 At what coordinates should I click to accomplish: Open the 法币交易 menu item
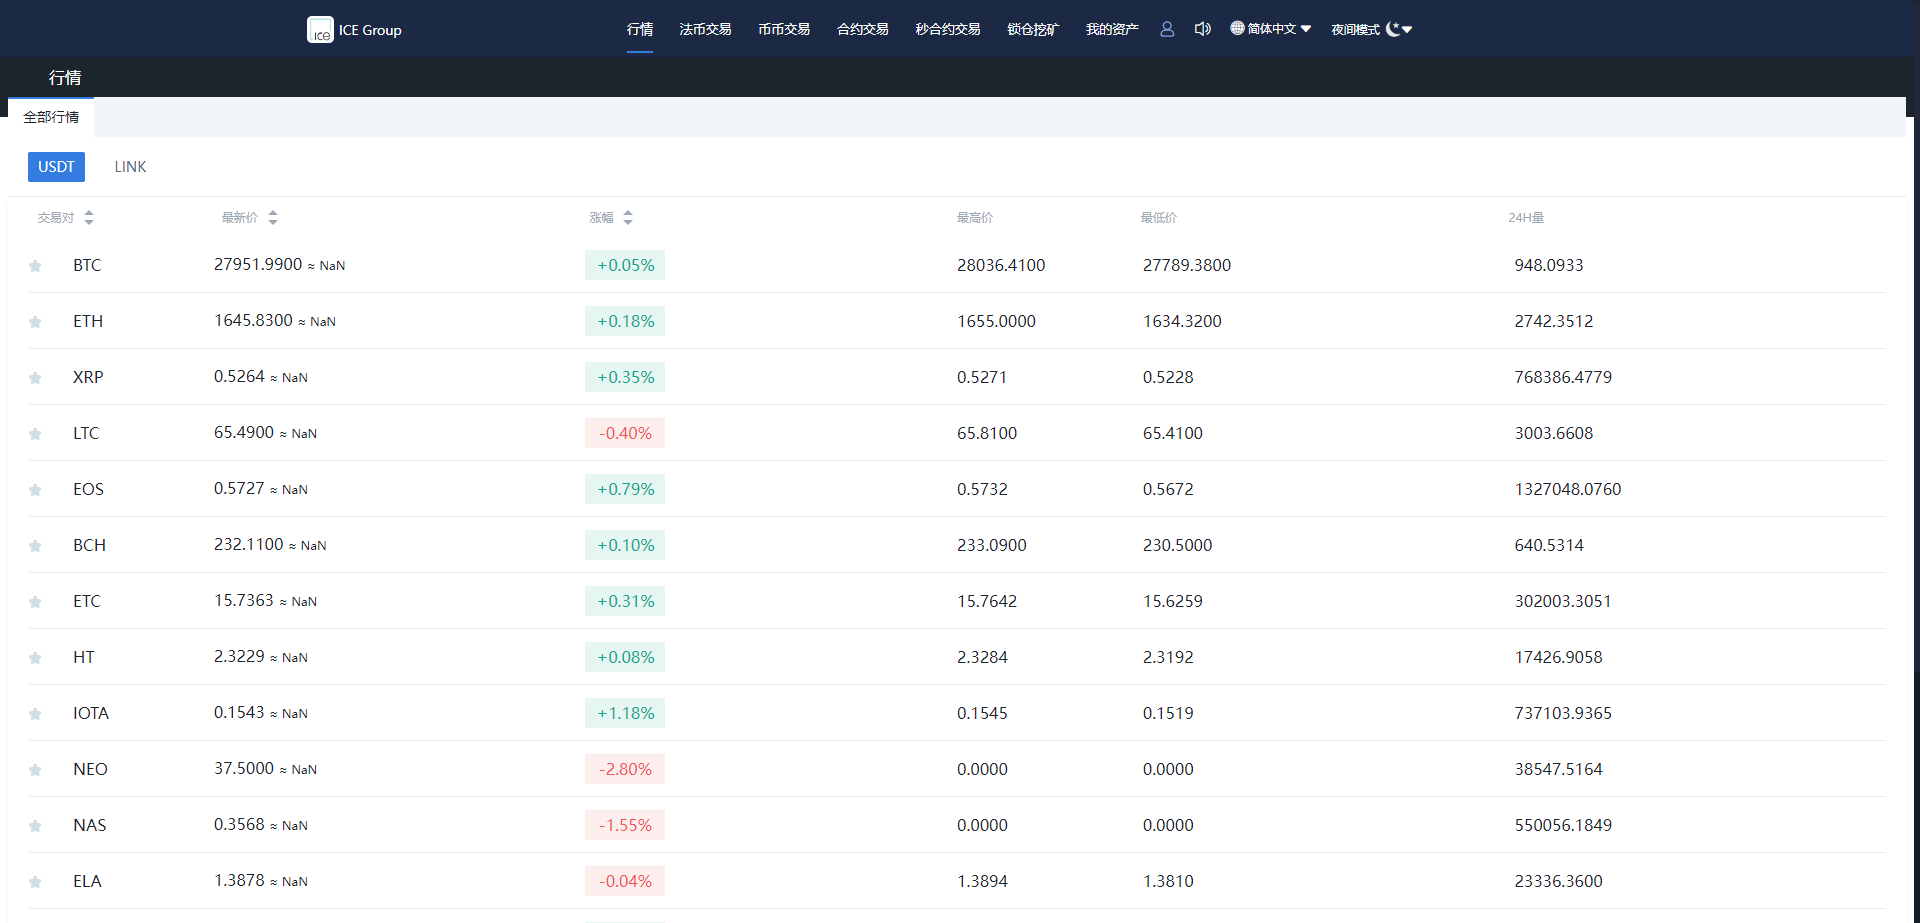pyautogui.click(x=705, y=29)
